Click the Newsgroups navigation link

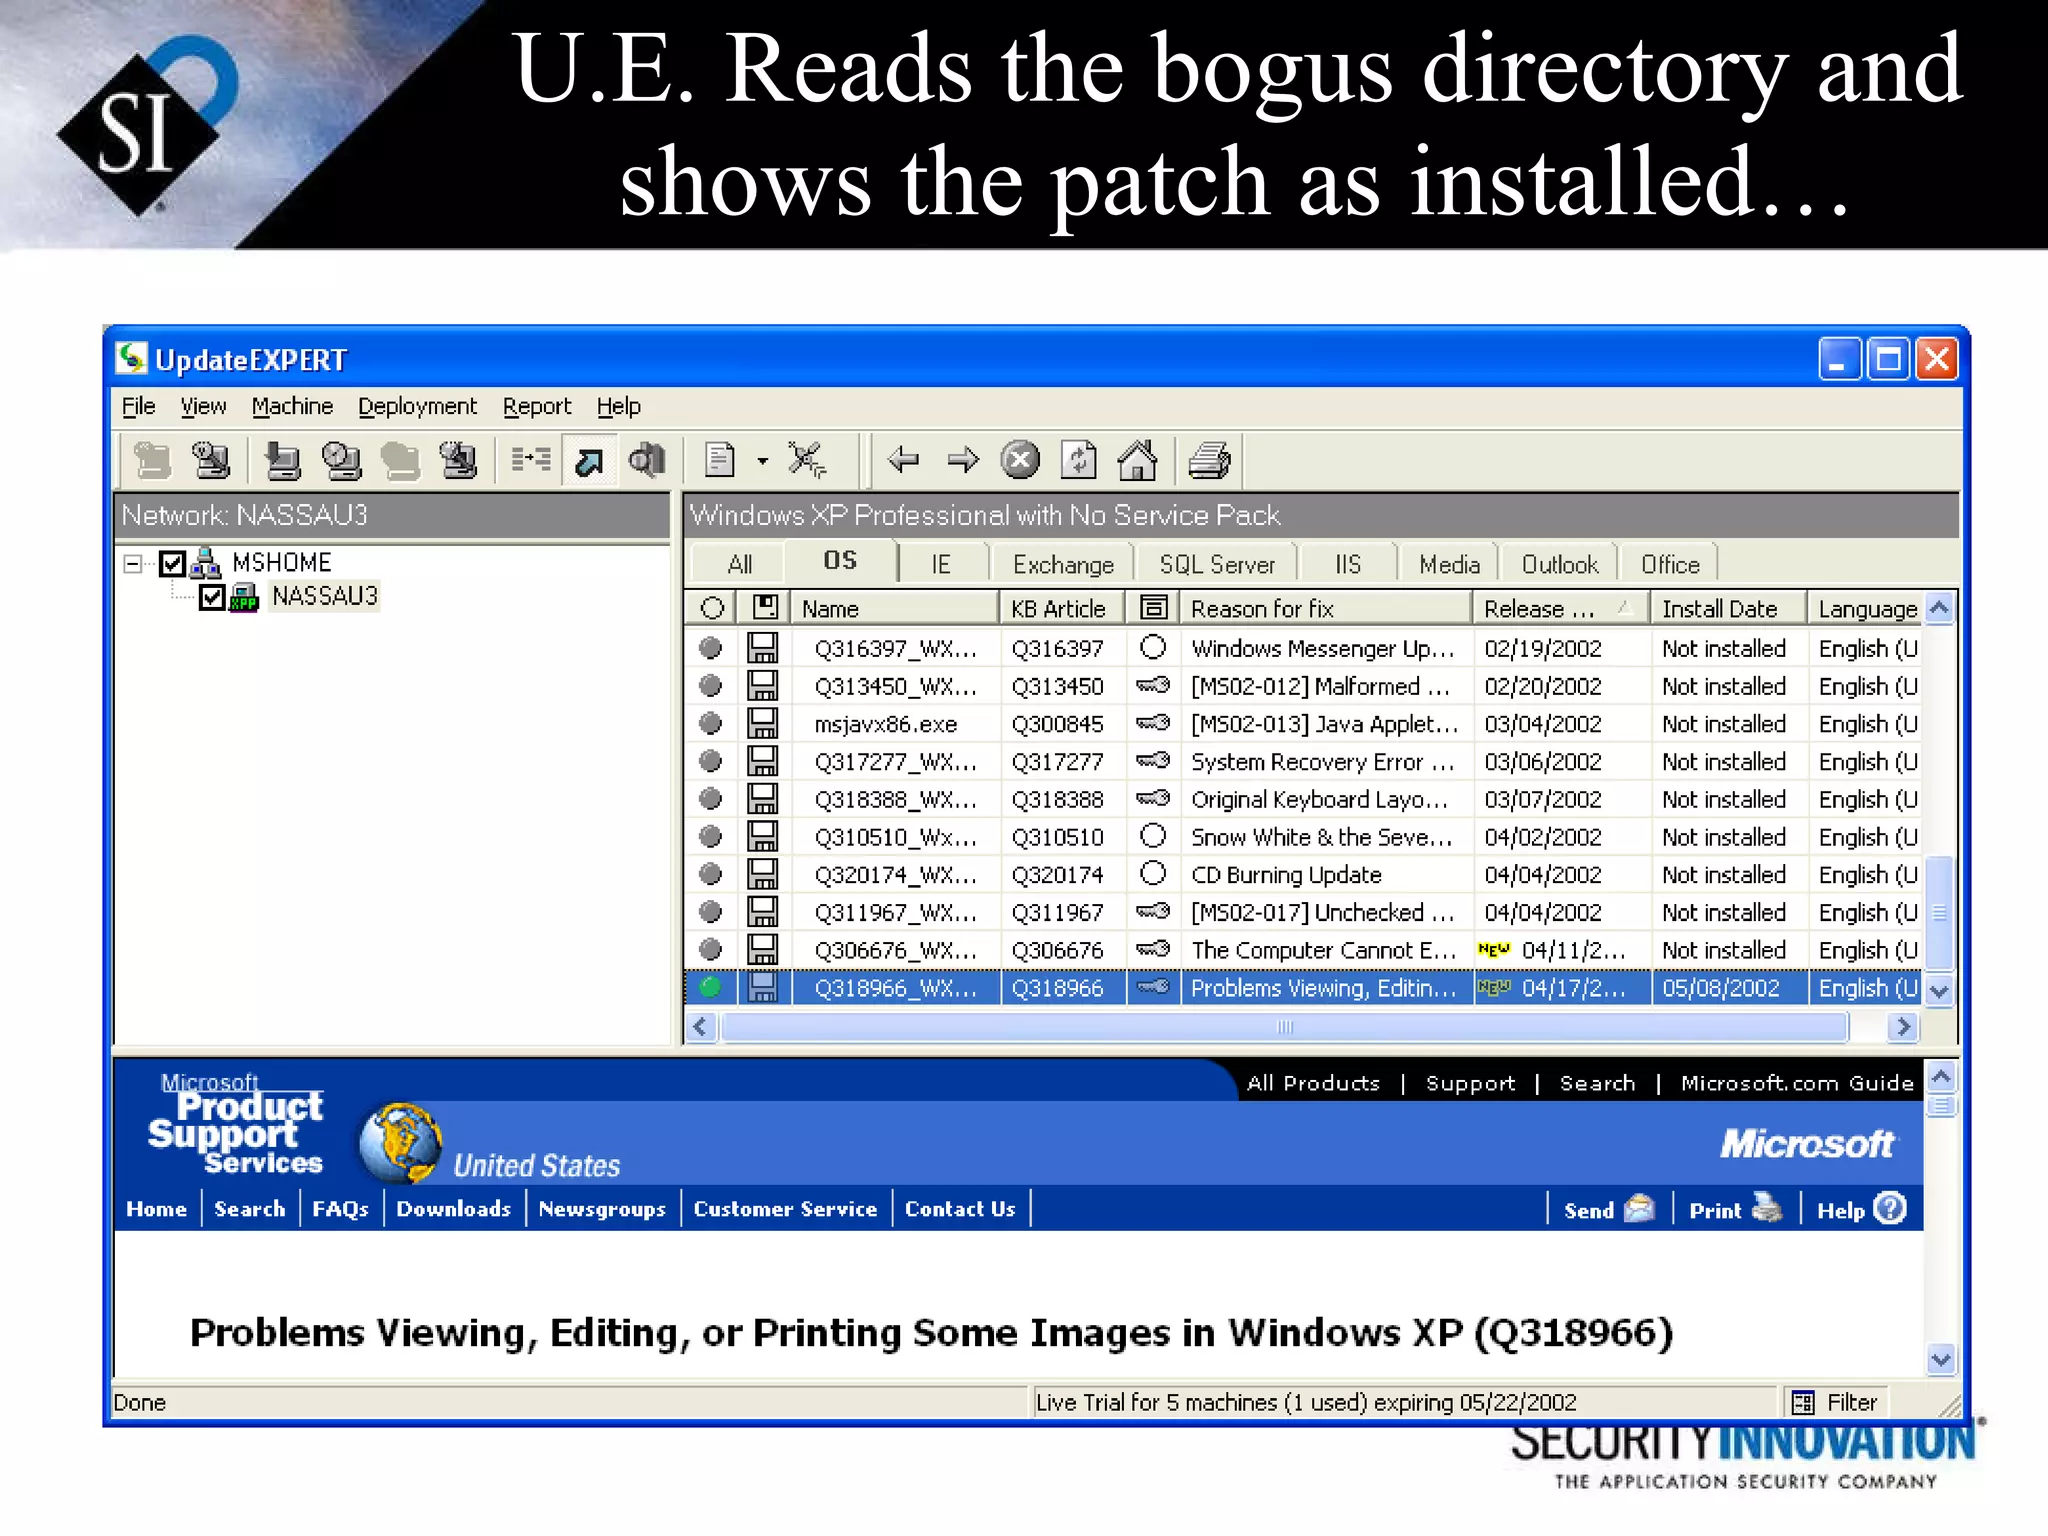click(x=602, y=1209)
